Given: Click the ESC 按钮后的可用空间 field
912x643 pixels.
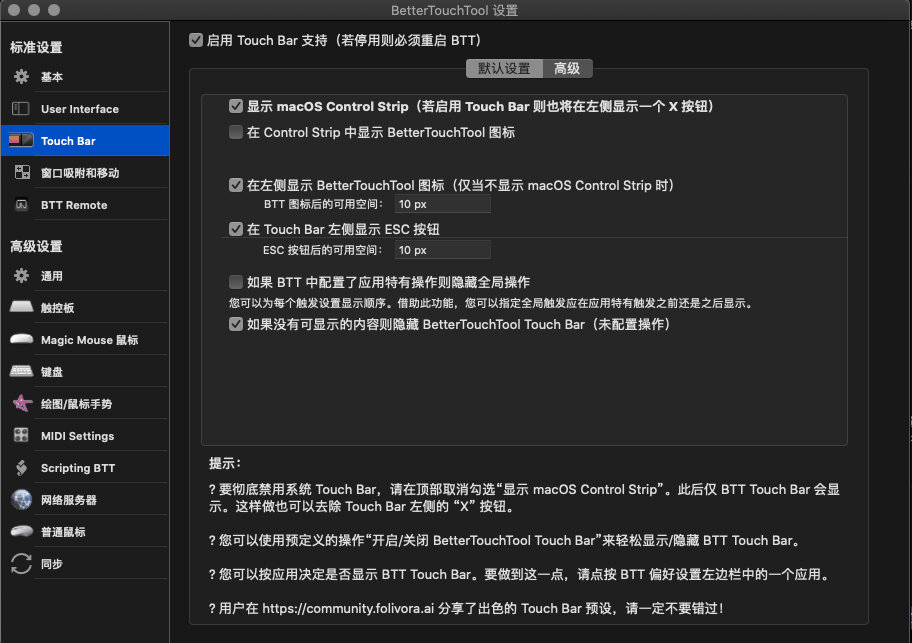Looking at the screenshot, I should point(442,250).
